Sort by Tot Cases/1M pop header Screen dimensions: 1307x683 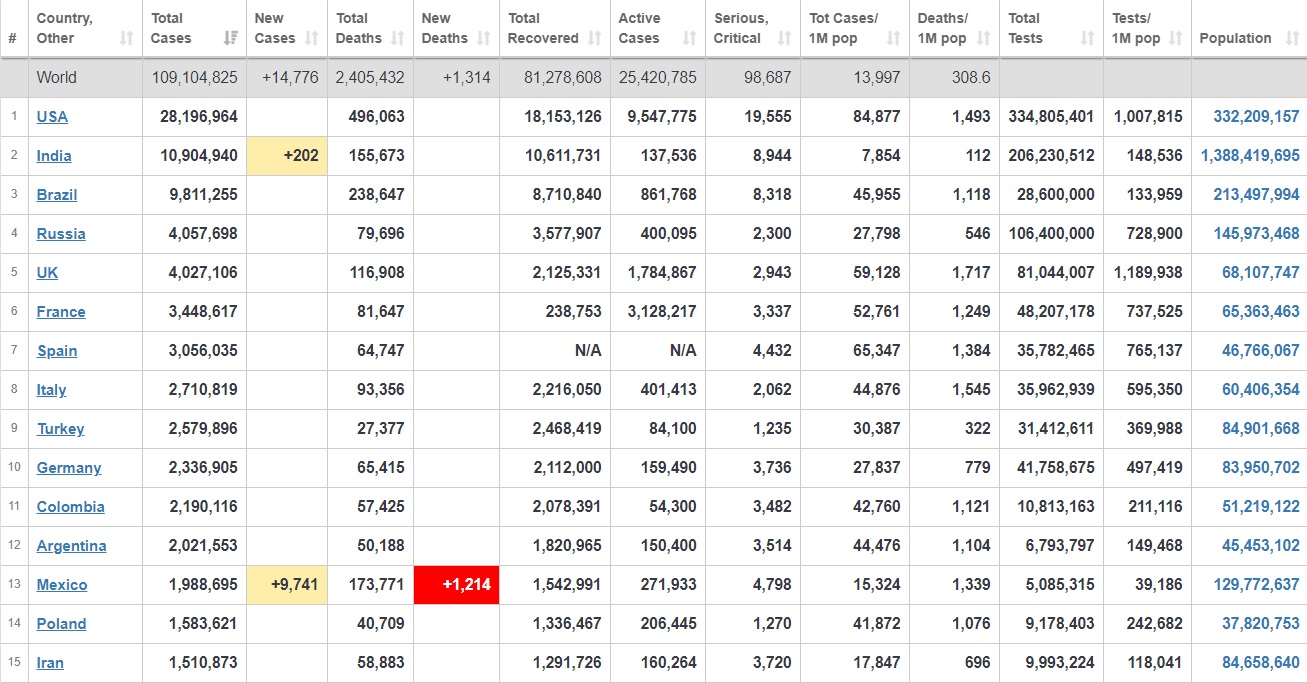point(843,28)
